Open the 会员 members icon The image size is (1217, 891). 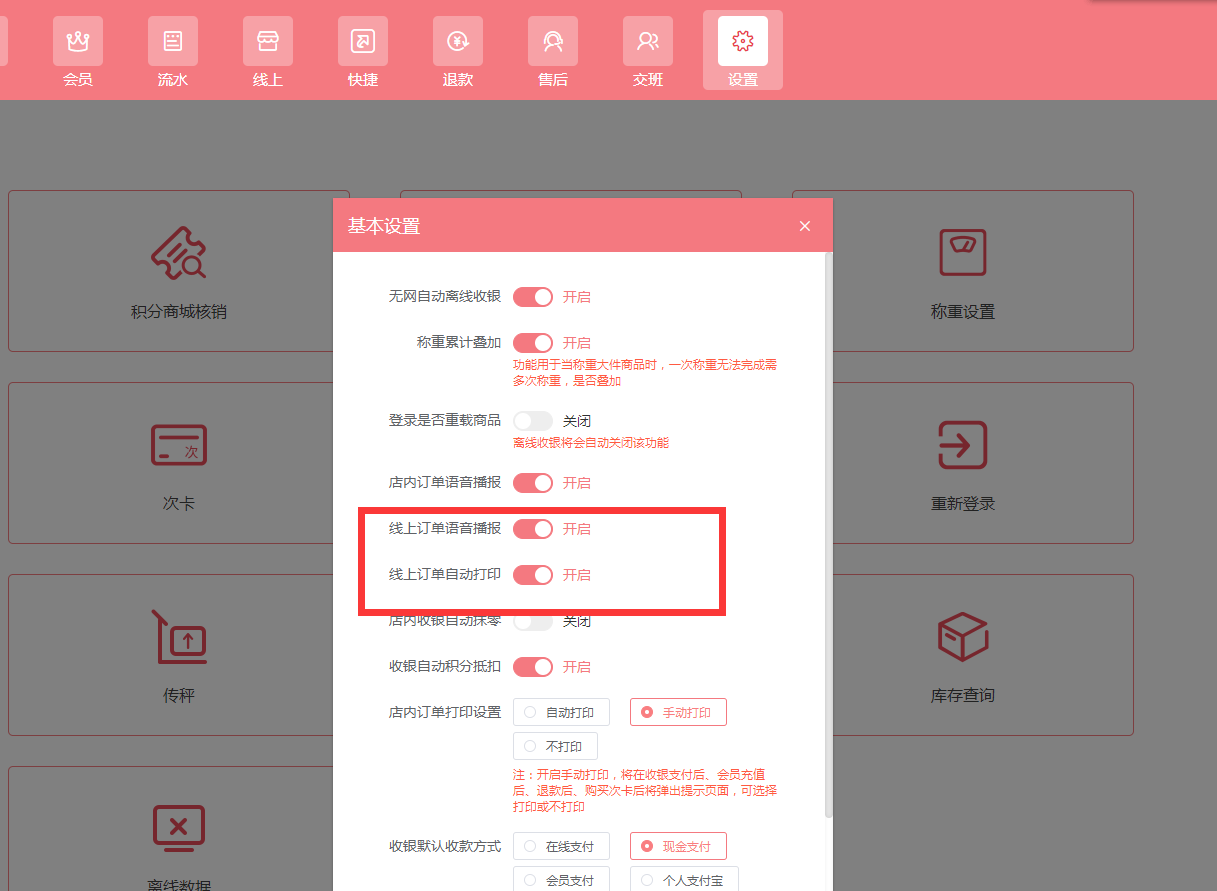click(x=78, y=42)
